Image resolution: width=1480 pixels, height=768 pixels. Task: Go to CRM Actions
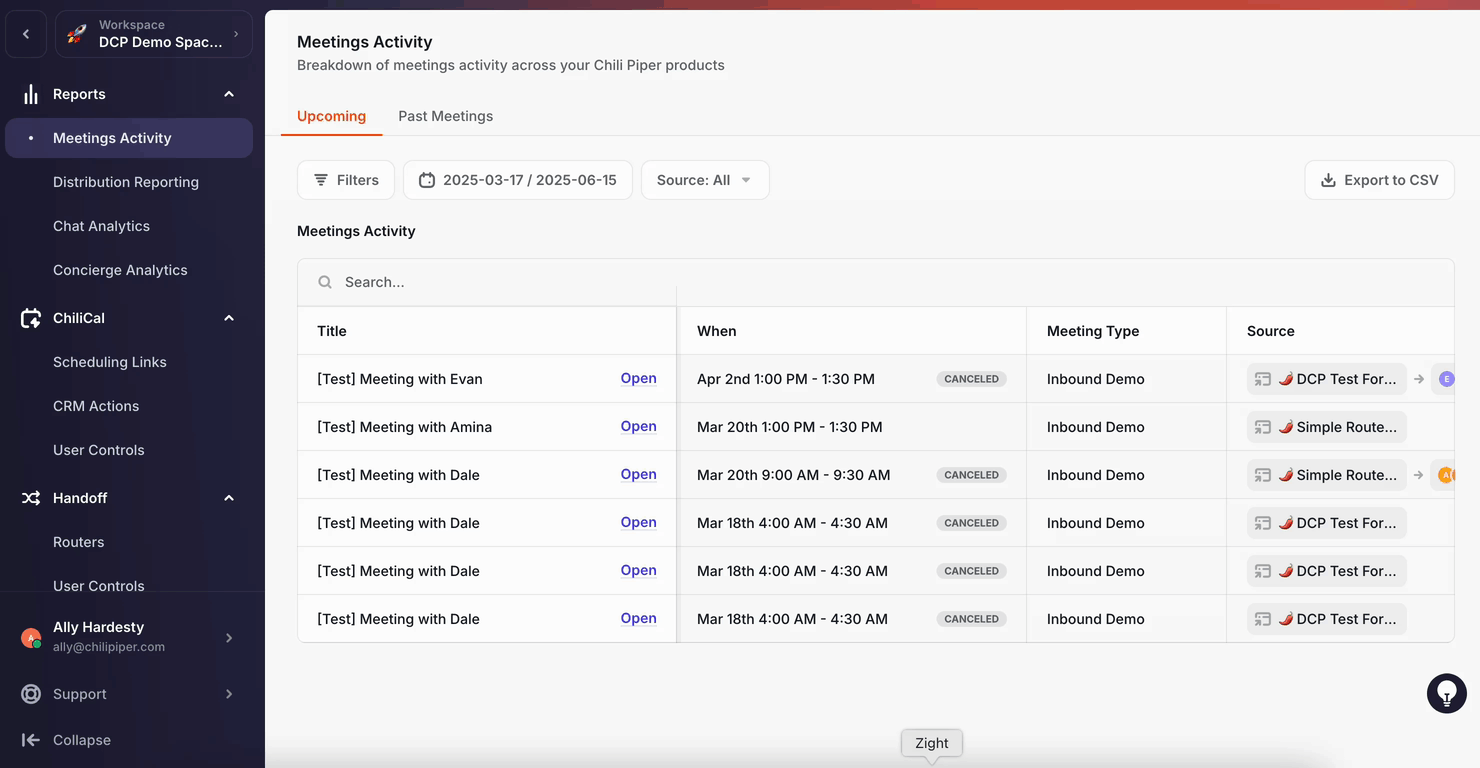(x=96, y=406)
